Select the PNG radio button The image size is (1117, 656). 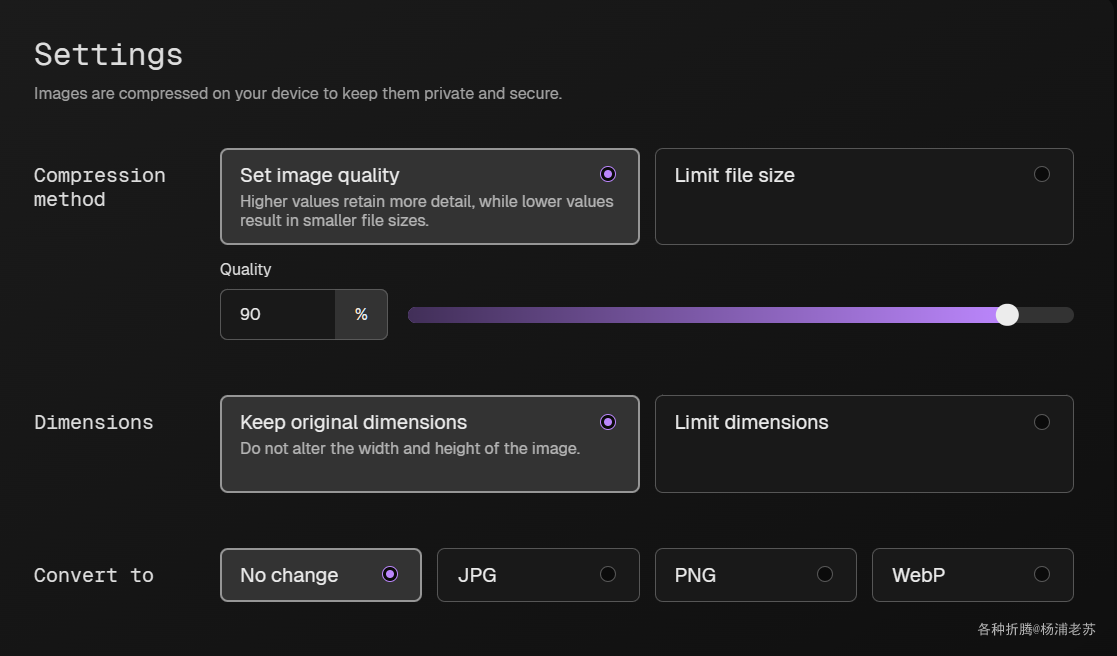pos(824,574)
